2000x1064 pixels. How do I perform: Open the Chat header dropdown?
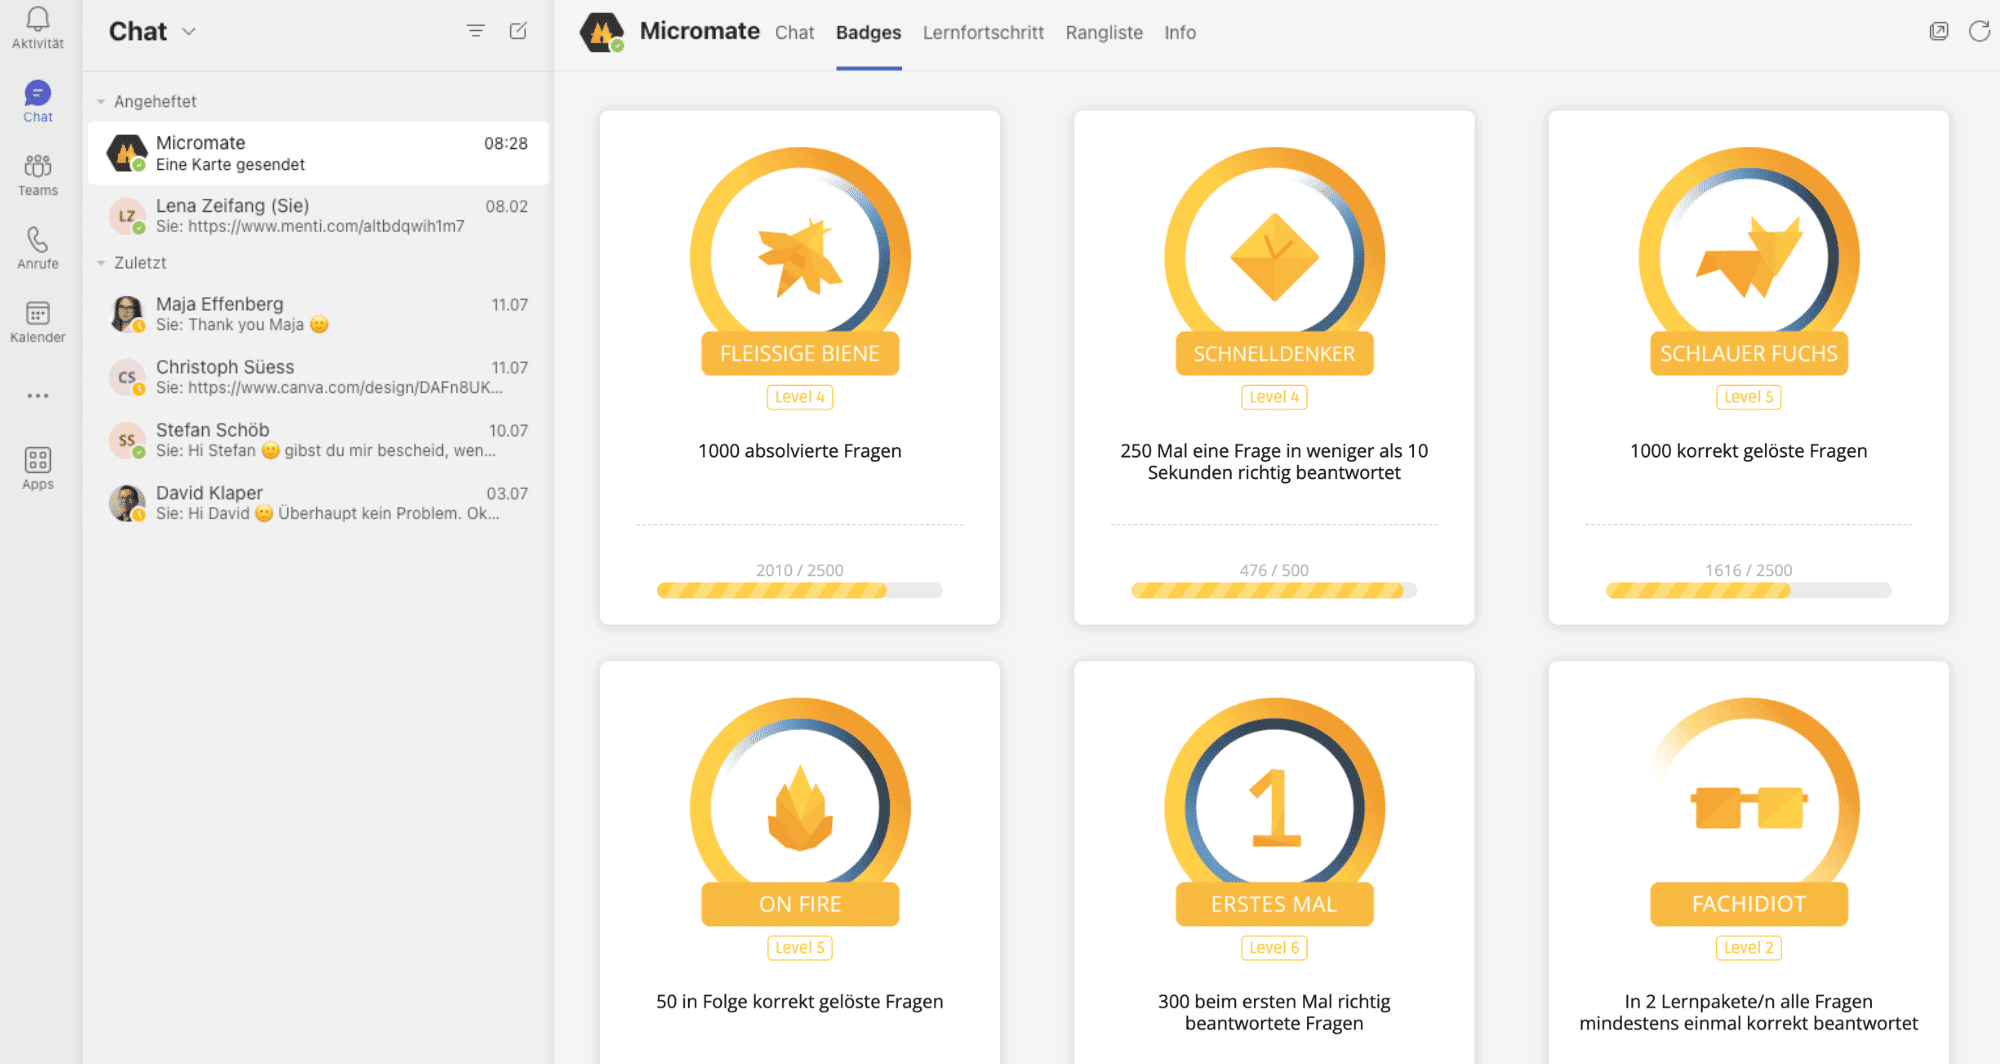tap(189, 32)
